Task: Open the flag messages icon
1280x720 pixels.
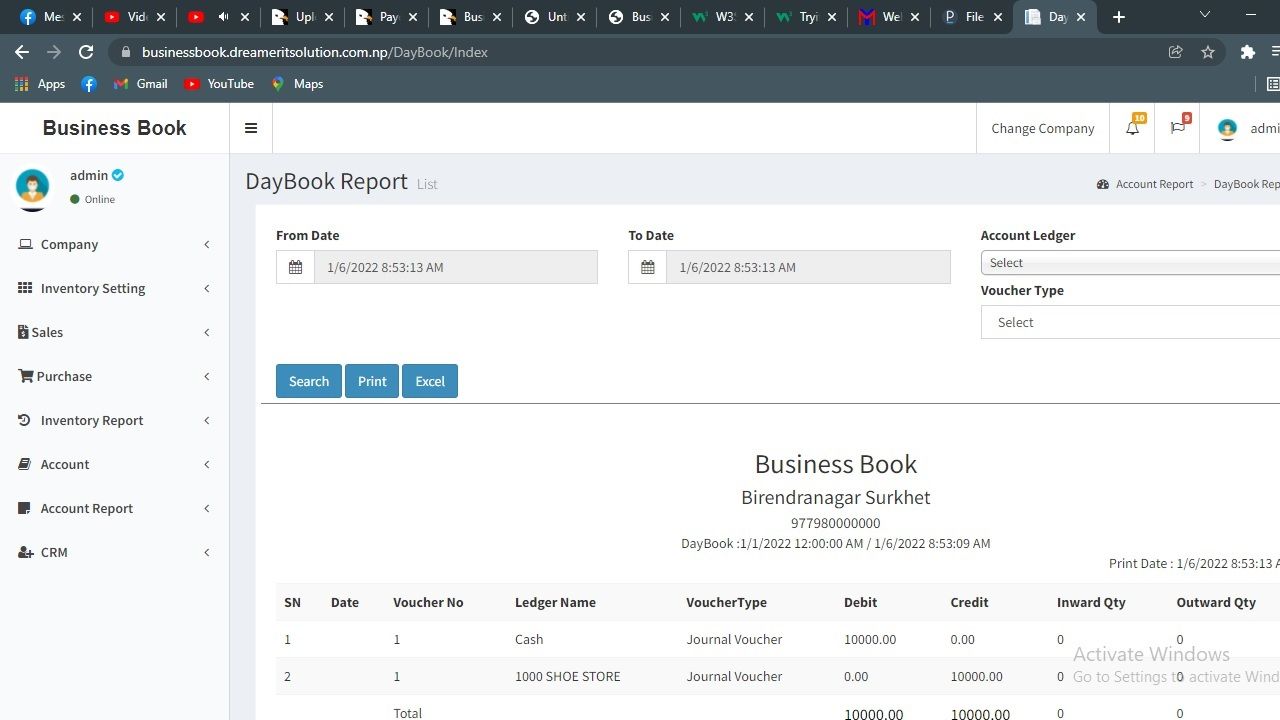Action: coord(1177,128)
